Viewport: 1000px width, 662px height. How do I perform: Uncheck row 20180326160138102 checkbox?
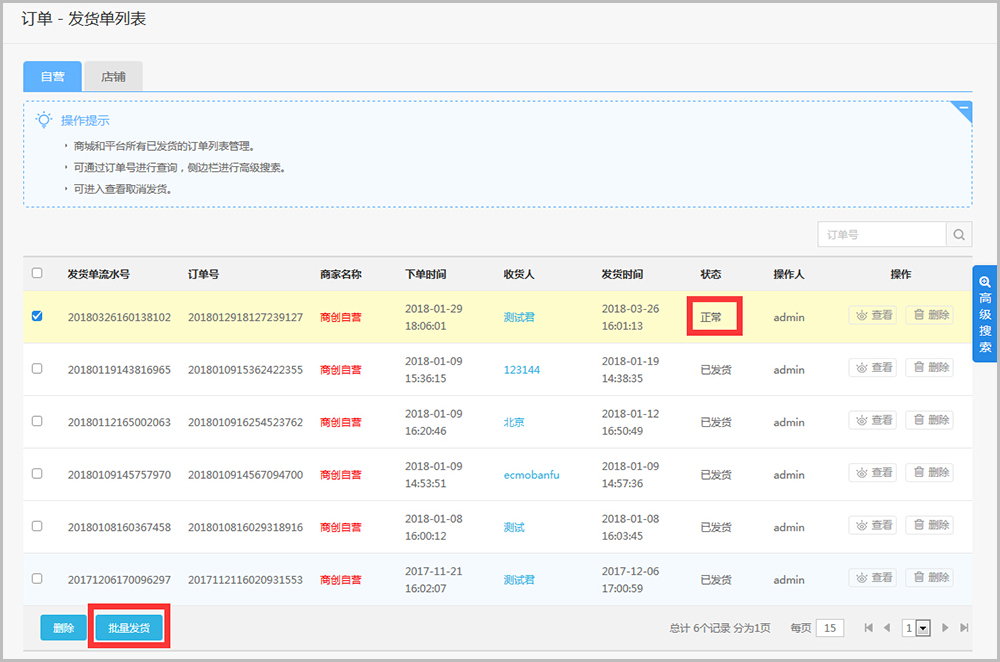[x=37, y=316]
